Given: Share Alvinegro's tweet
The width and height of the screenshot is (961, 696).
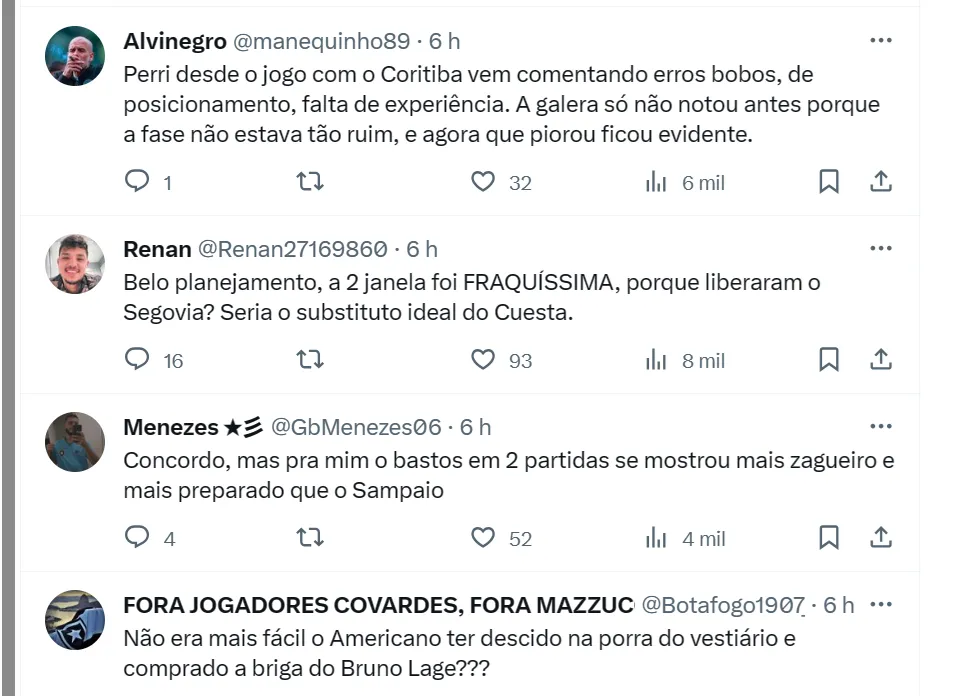Looking at the screenshot, I should point(880,182).
